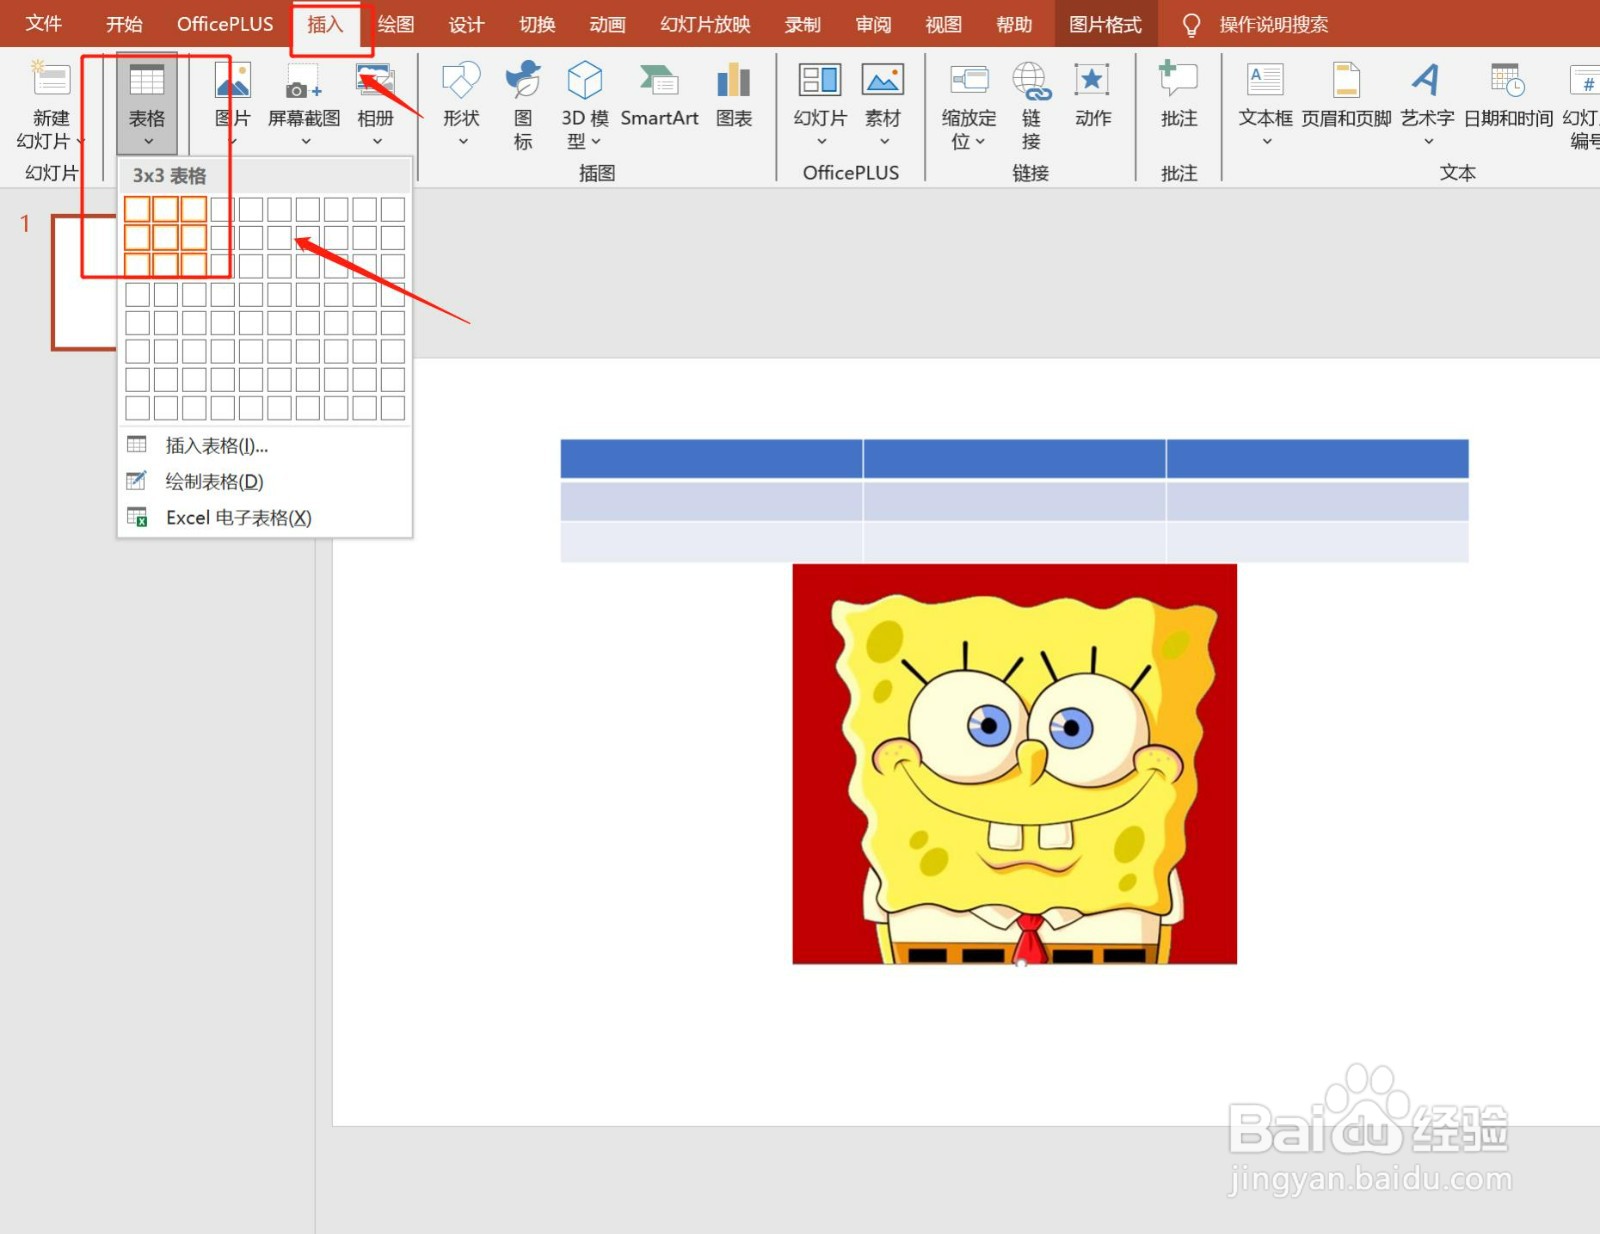Image resolution: width=1600 pixels, height=1234 pixels.
Task: Switch to the Record (录制) tab
Action: click(x=802, y=24)
